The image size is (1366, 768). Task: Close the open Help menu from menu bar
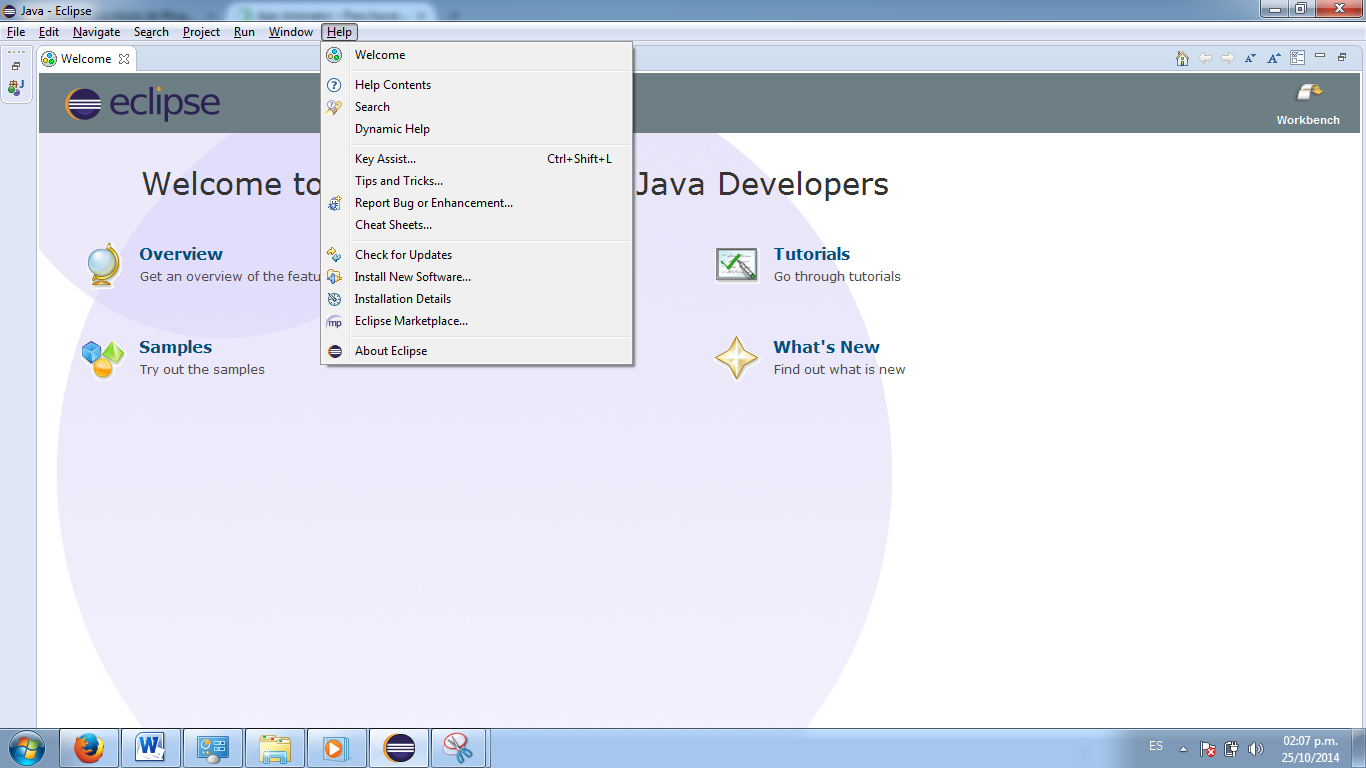pos(339,32)
